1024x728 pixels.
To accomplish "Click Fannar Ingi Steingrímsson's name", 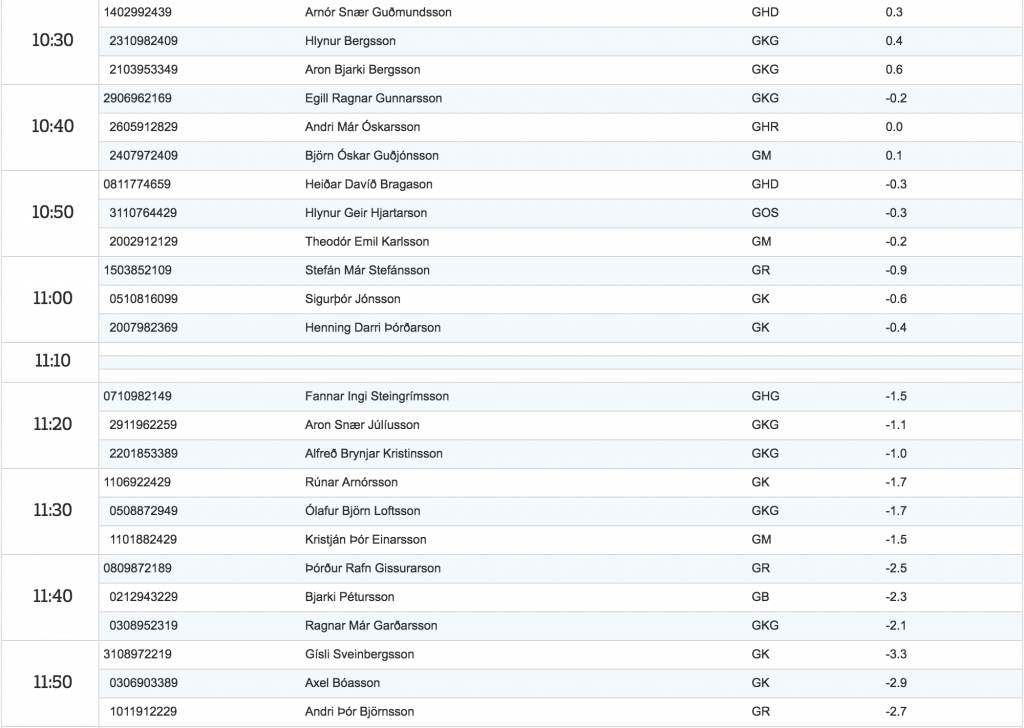I will pos(377,396).
